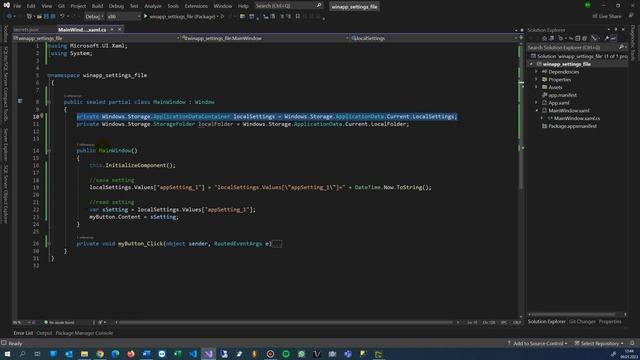Toggle Show All Files in Solution Explorer
640x360 pixels.
(584, 38)
